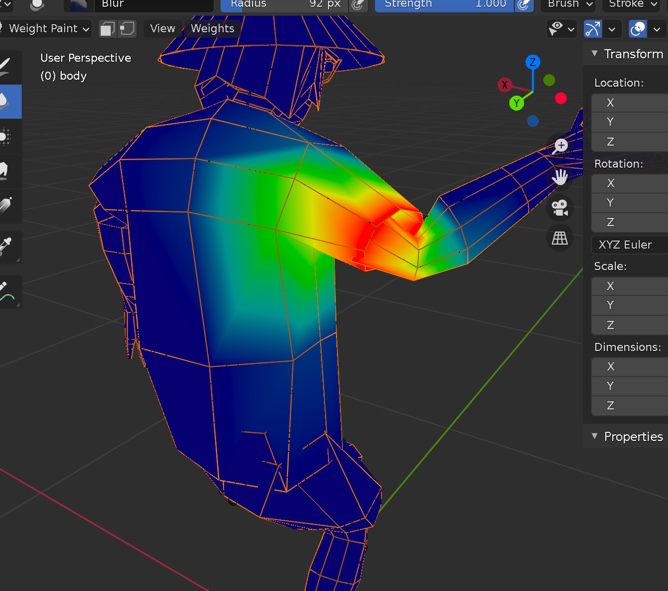Select the Gradient weight tool
Viewport: 668px width, 591px height.
pyautogui.click(x=8, y=205)
